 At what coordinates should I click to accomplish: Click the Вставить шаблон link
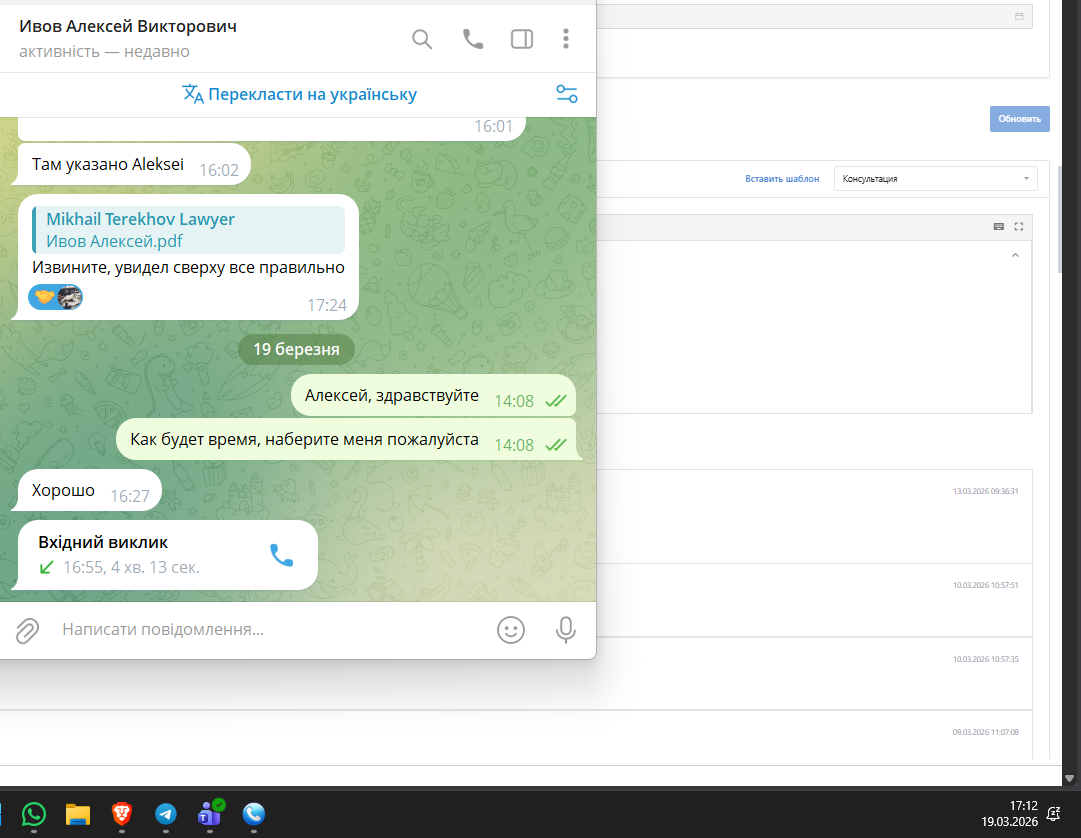(782, 178)
